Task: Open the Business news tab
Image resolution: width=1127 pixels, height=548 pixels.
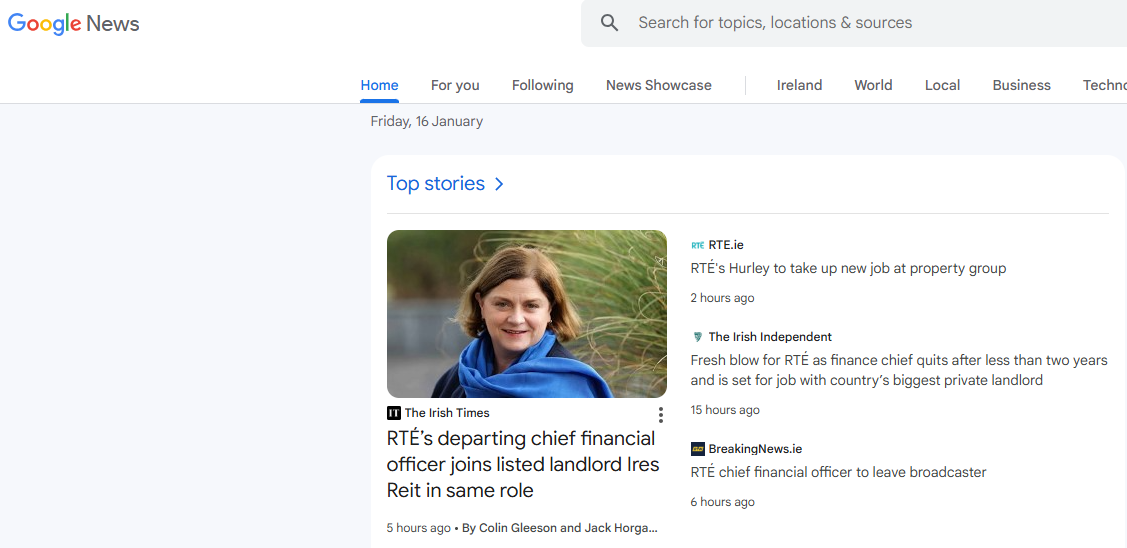Action: [x=1021, y=85]
